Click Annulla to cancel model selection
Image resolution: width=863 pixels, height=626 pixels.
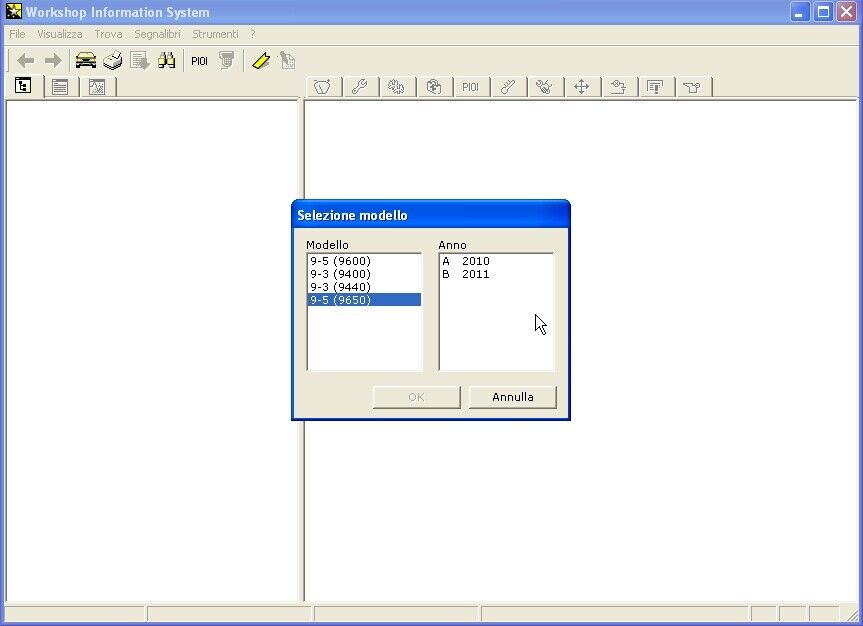point(513,397)
